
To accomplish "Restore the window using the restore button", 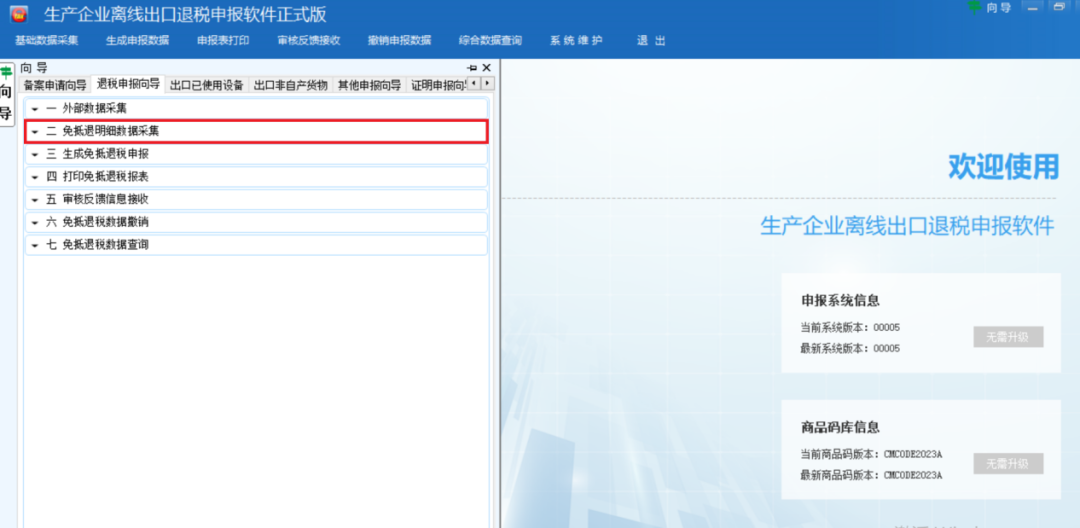I will pyautogui.click(x=1059, y=8).
